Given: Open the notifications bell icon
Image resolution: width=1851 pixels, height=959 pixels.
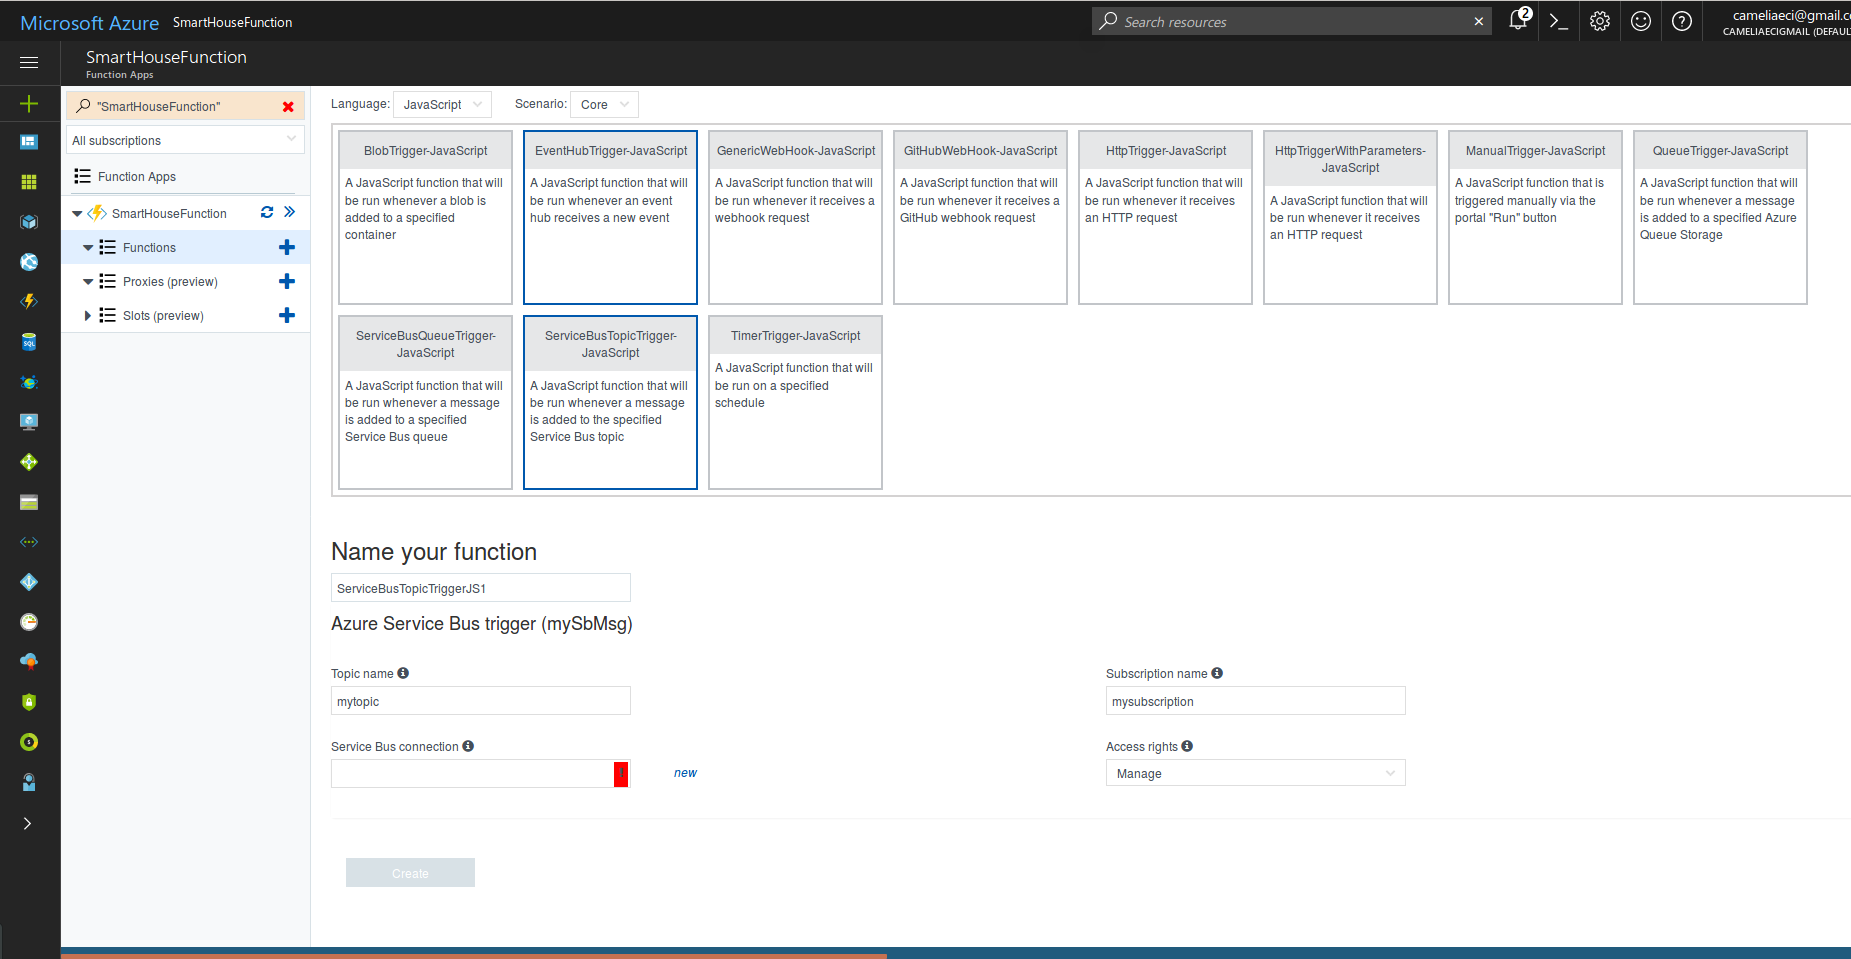Looking at the screenshot, I should pyautogui.click(x=1518, y=20).
